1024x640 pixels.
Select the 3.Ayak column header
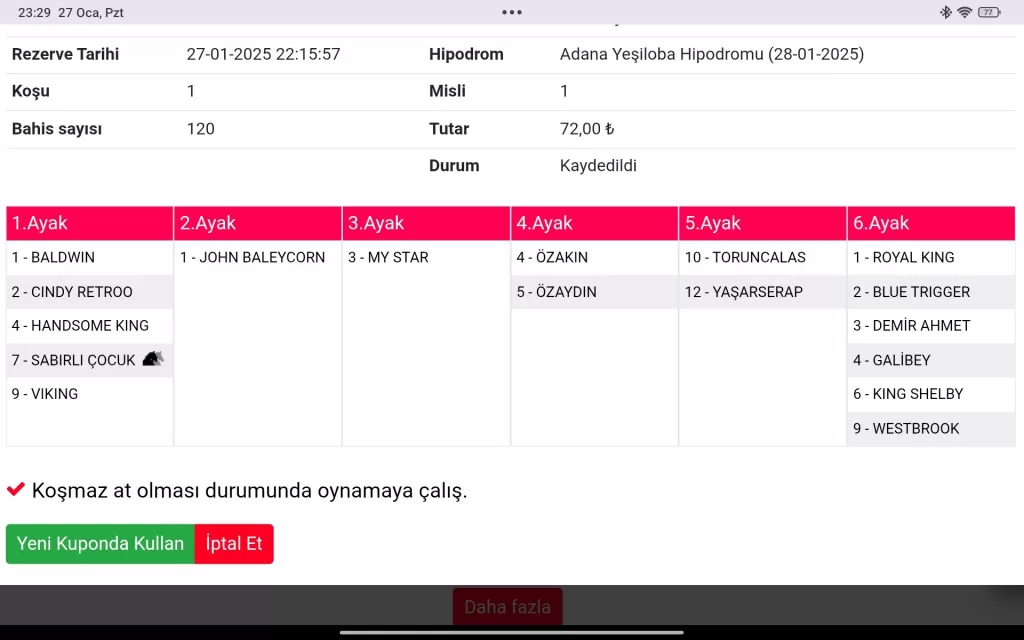click(x=426, y=223)
